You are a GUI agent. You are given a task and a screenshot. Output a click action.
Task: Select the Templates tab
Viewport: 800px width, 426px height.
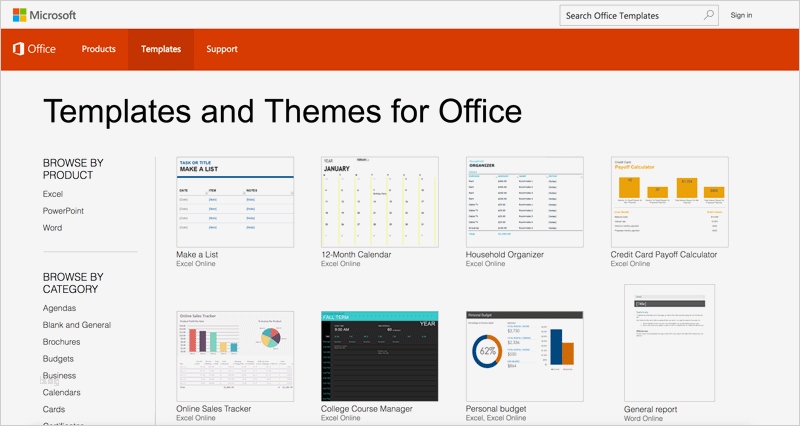point(161,49)
